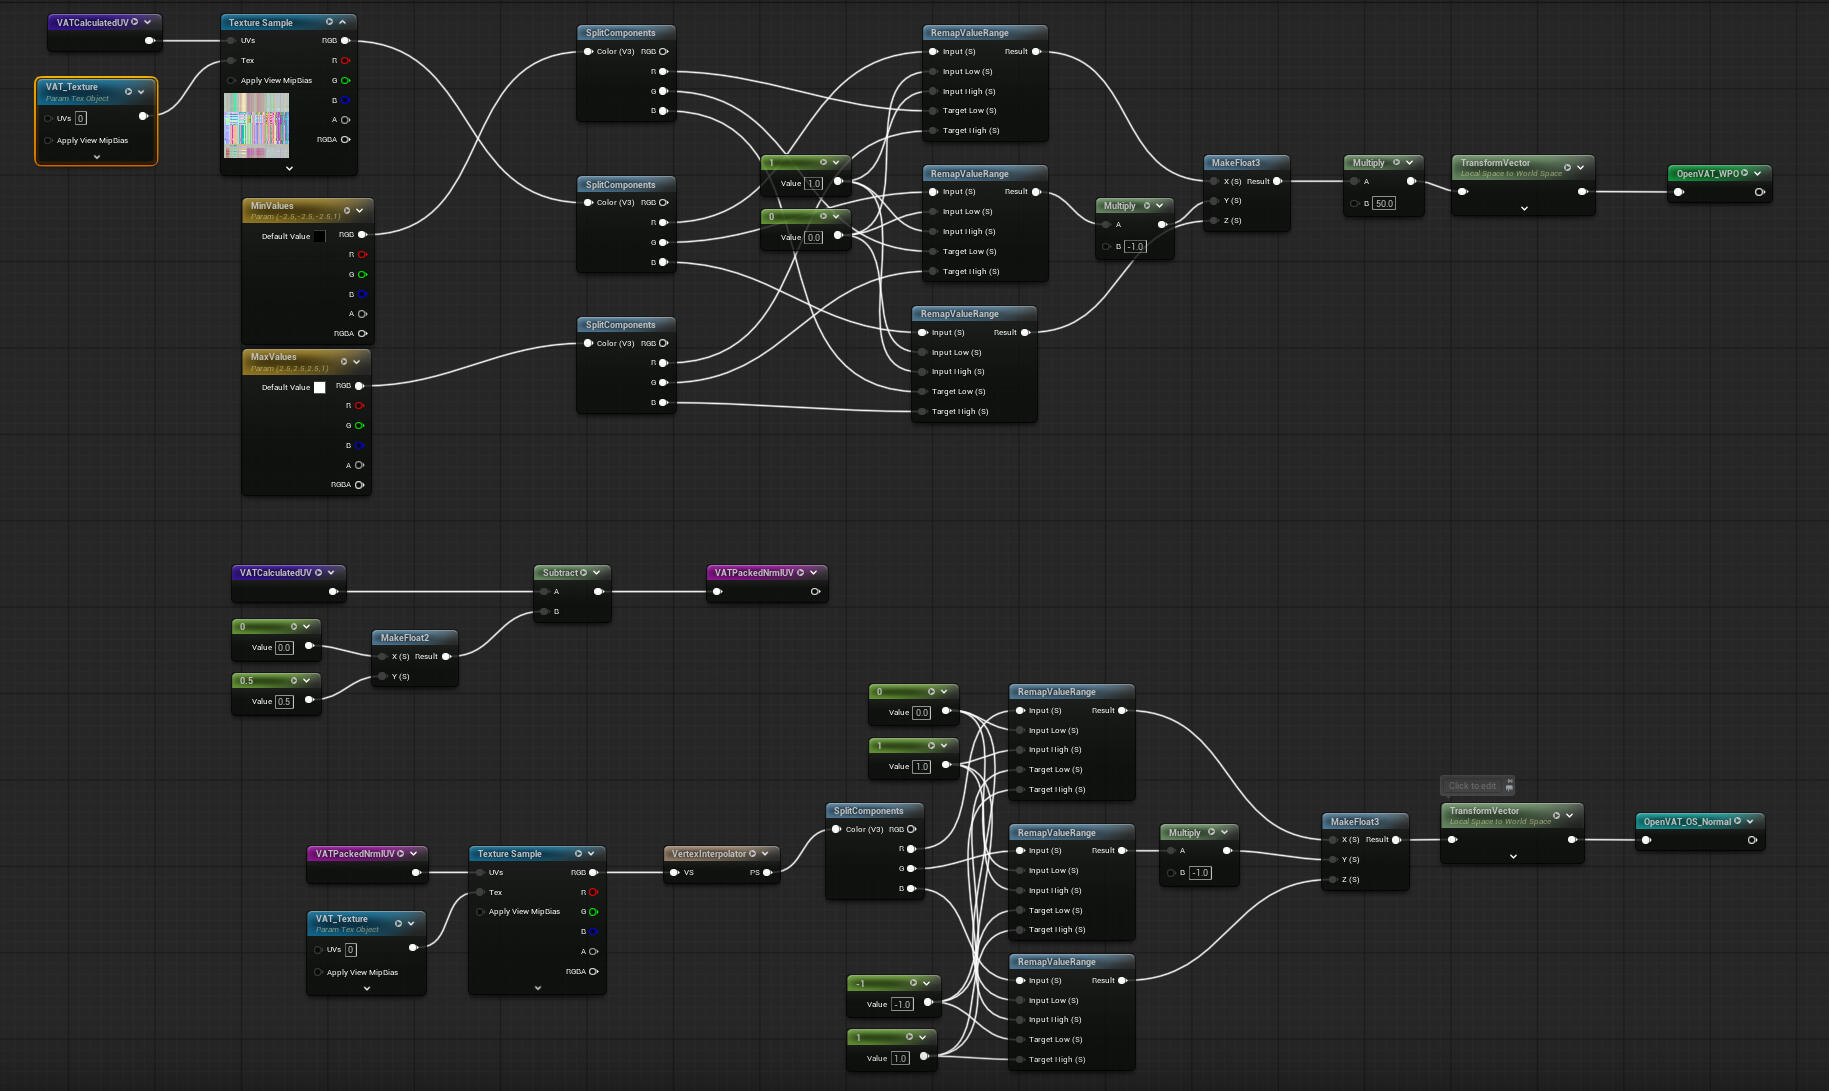Select the MakeFloat2 node title
Screen dimensions: 1829x1091
[405, 638]
